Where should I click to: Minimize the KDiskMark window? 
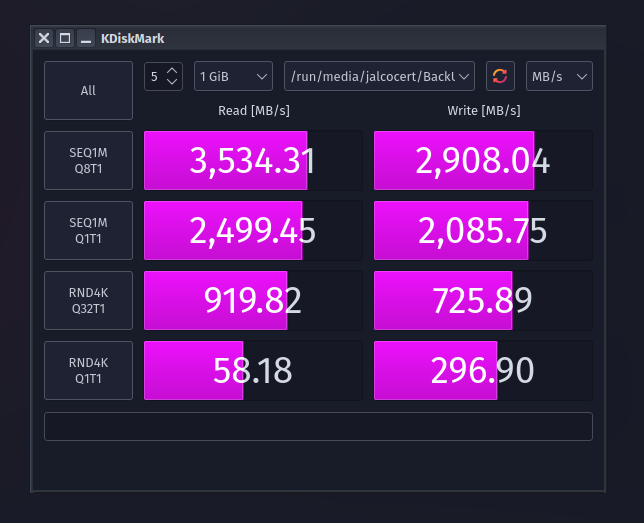86,38
